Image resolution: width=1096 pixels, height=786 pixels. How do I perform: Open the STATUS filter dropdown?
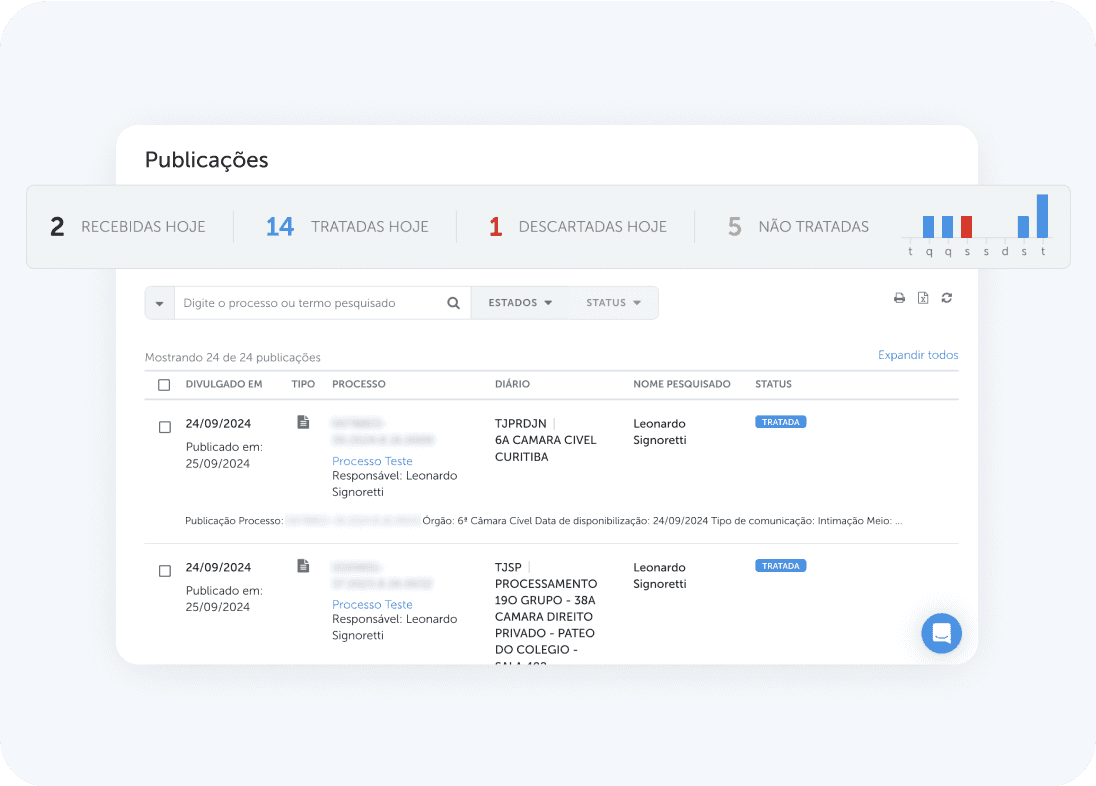[613, 302]
